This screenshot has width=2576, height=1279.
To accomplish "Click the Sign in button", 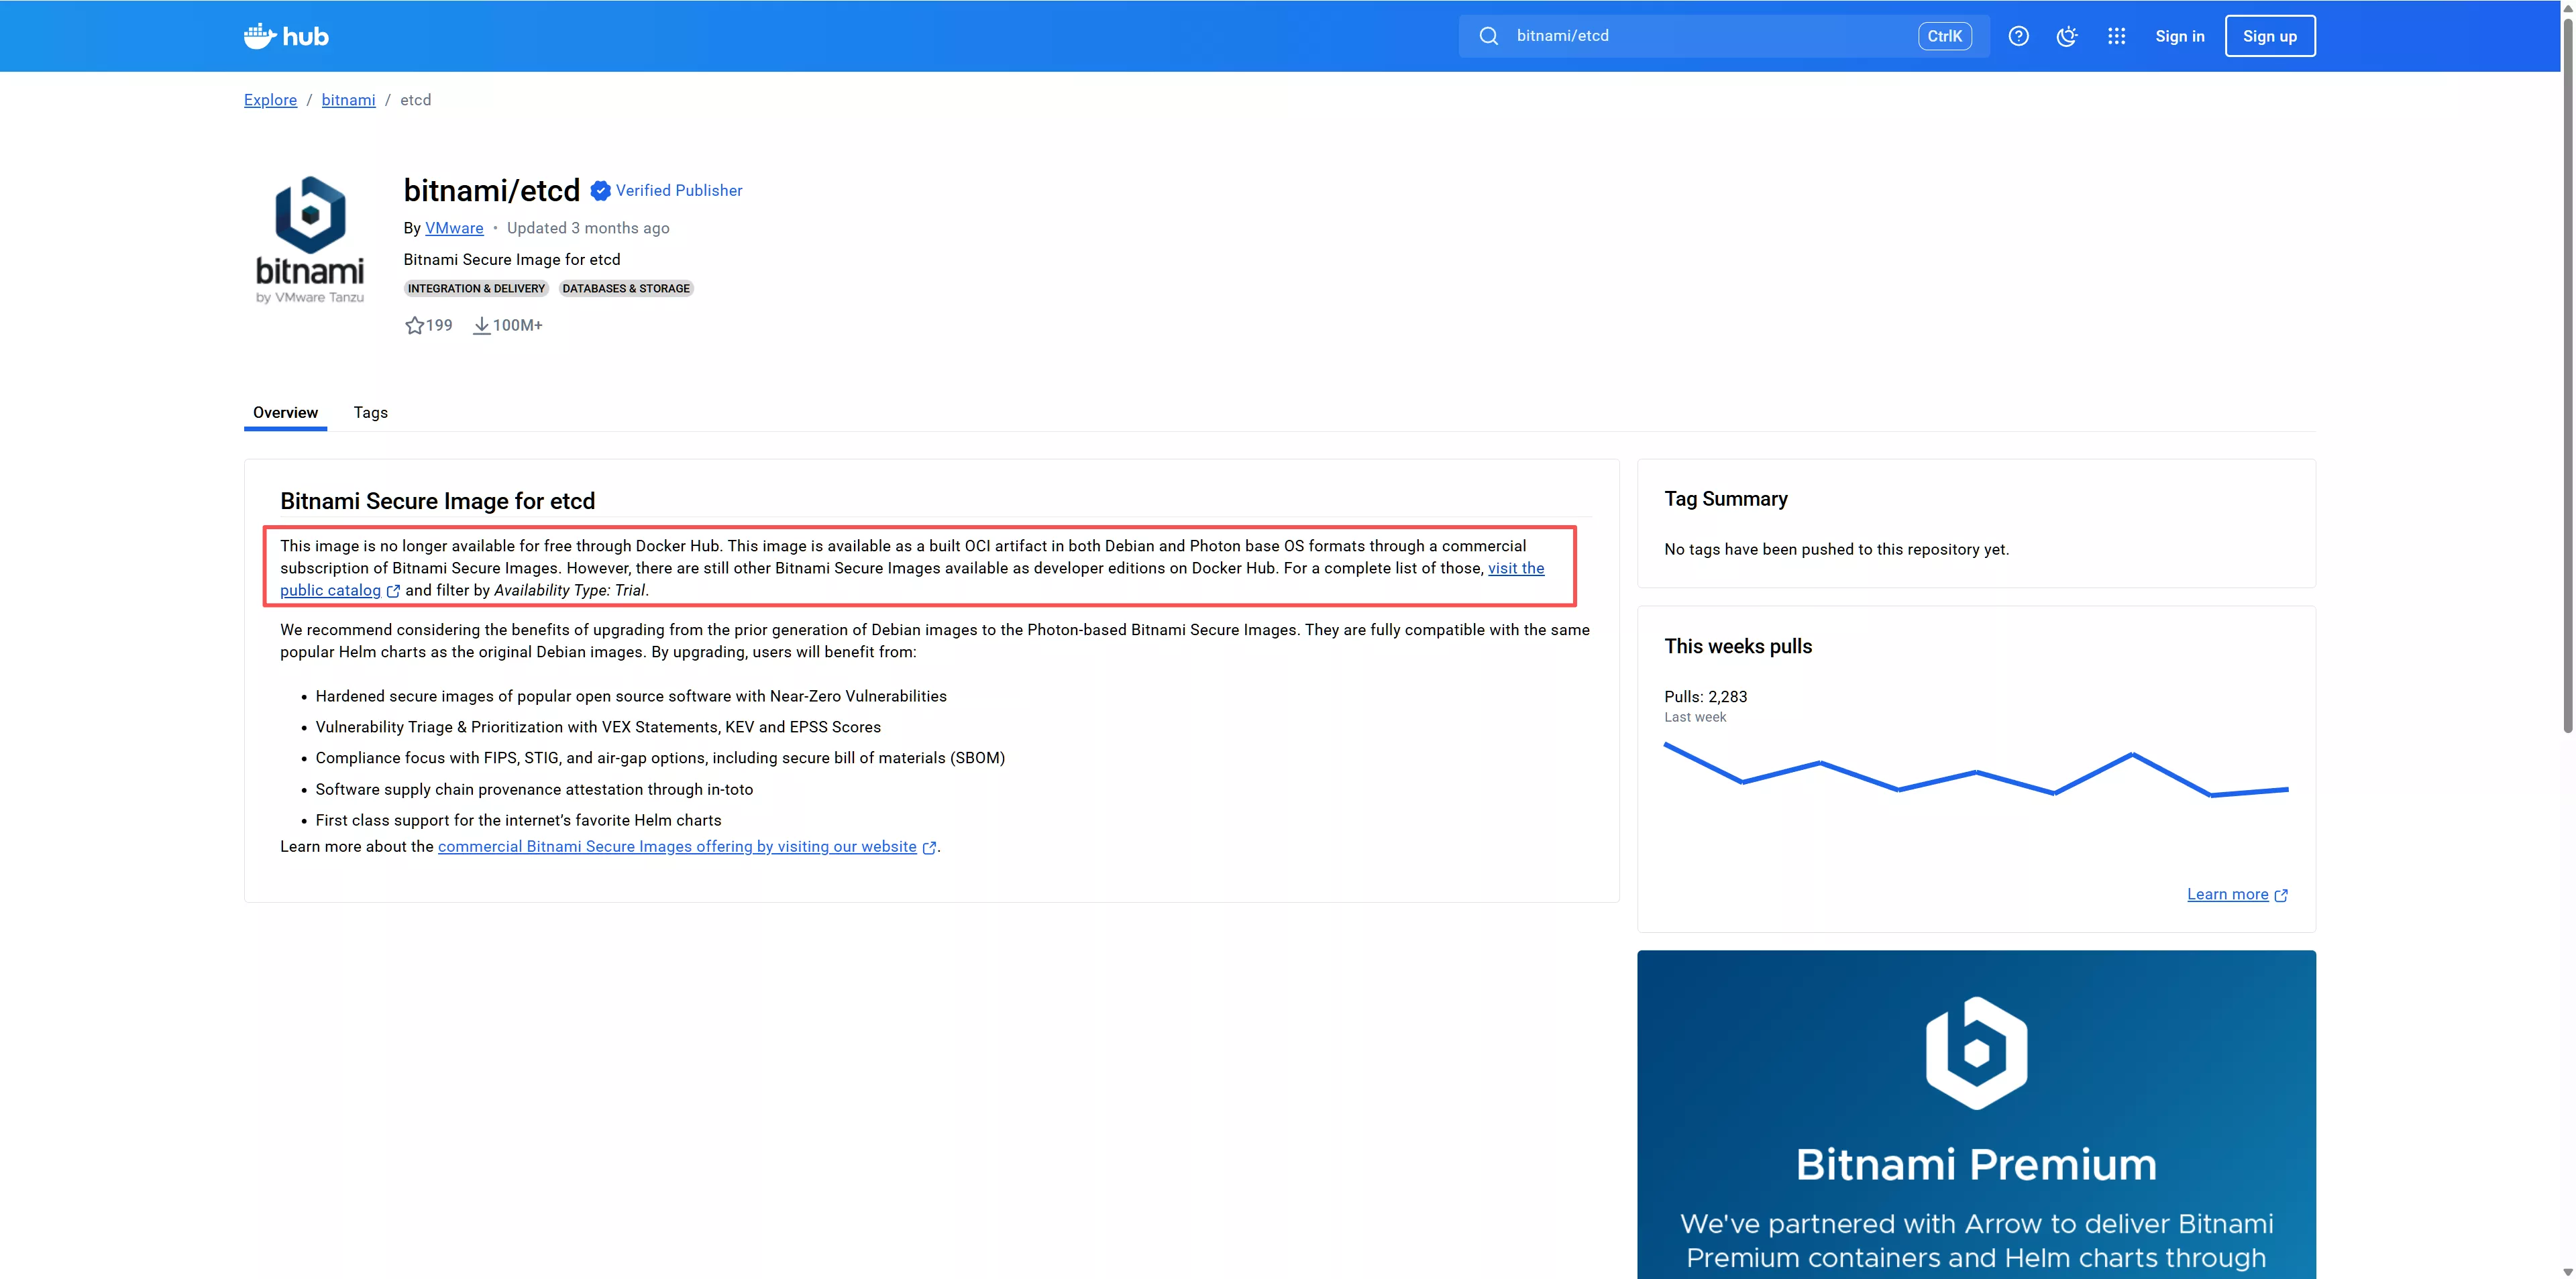I will pos(2179,35).
